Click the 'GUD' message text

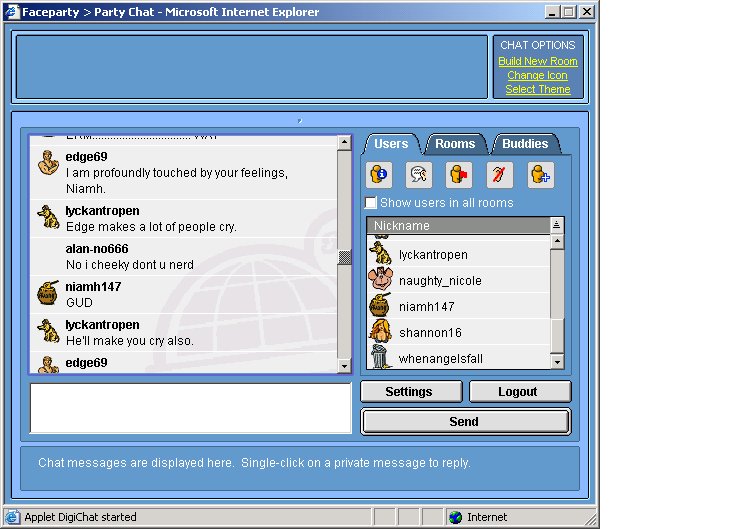79,303
